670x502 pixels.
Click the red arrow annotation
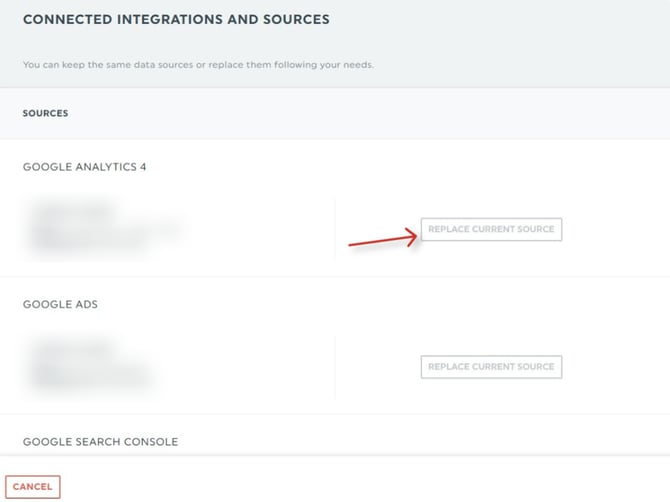point(382,239)
